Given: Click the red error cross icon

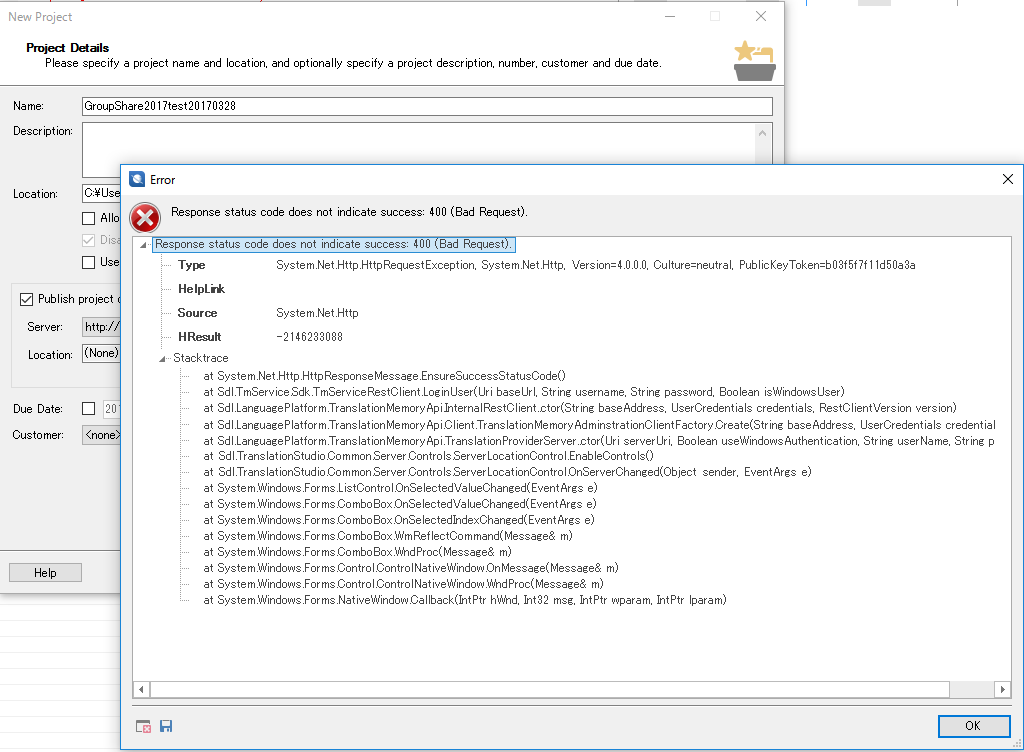Looking at the screenshot, I should (145, 216).
